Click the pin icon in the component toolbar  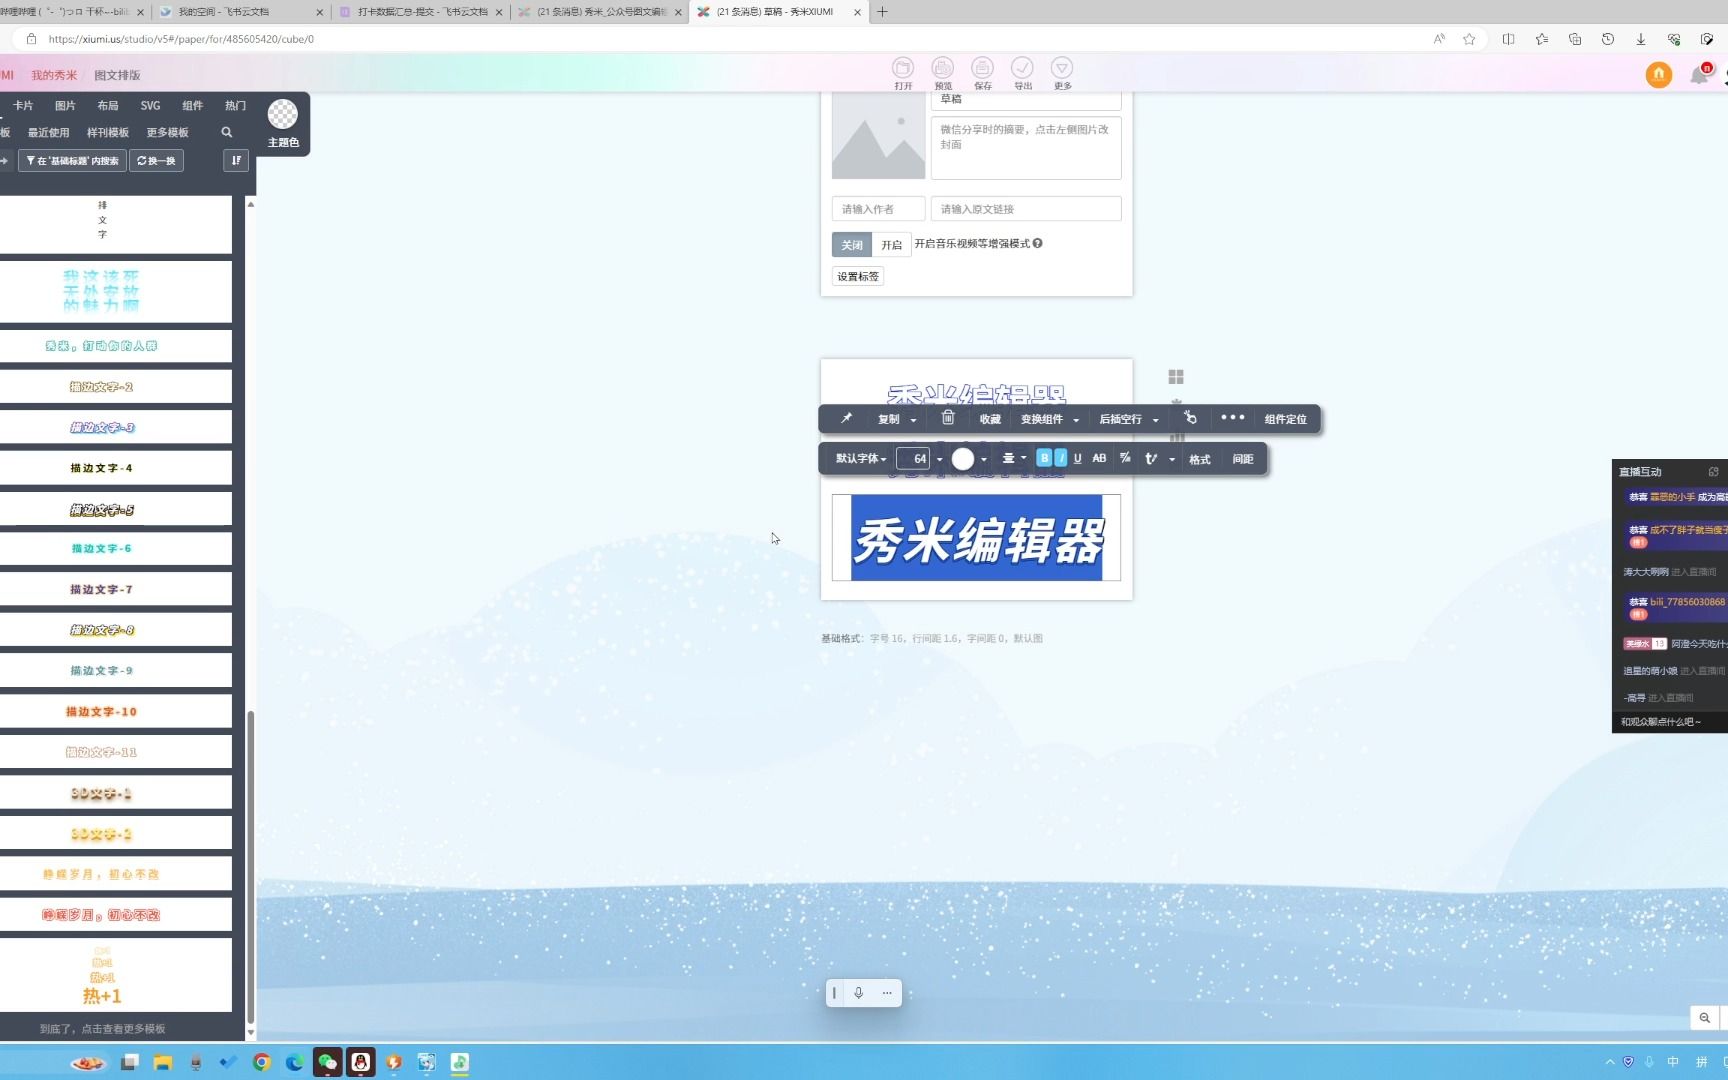846,418
